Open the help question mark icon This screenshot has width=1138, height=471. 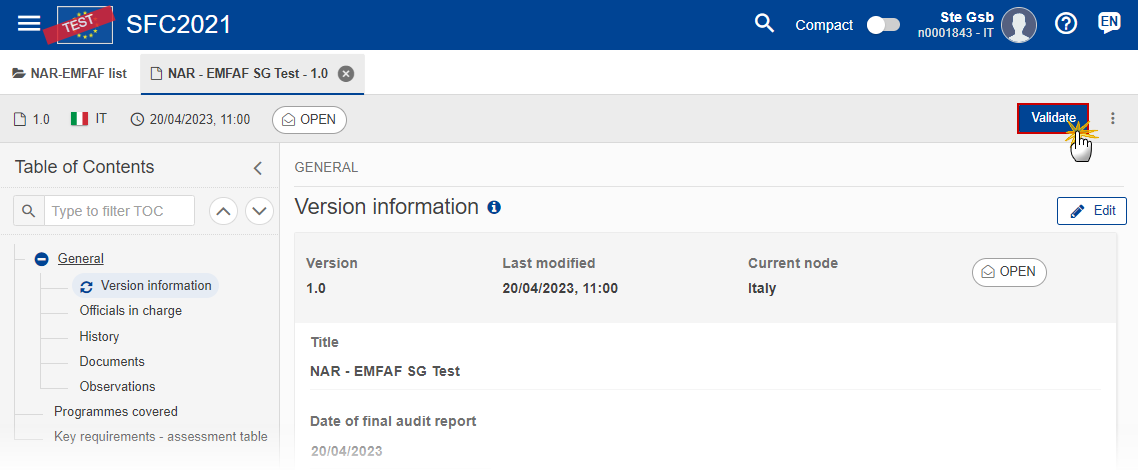(1065, 24)
